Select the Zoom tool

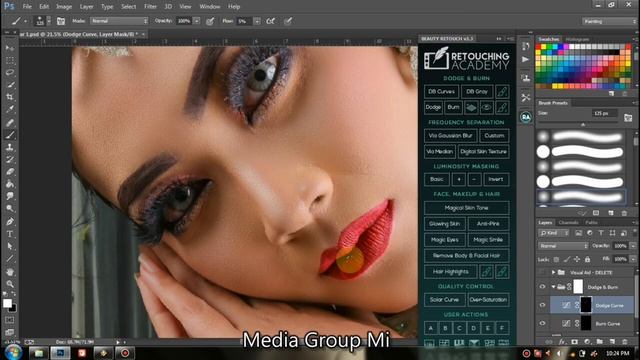point(10,284)
